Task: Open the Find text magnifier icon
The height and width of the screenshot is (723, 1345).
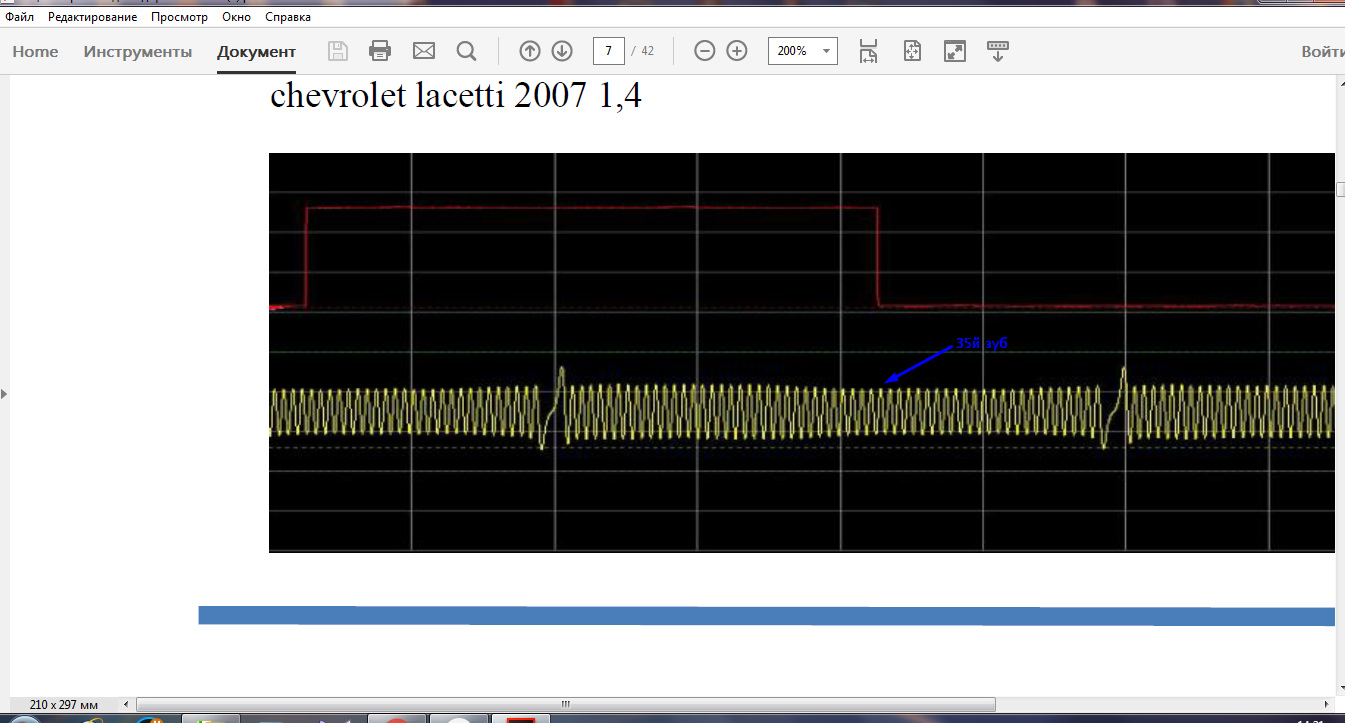Action: [466, 51]
